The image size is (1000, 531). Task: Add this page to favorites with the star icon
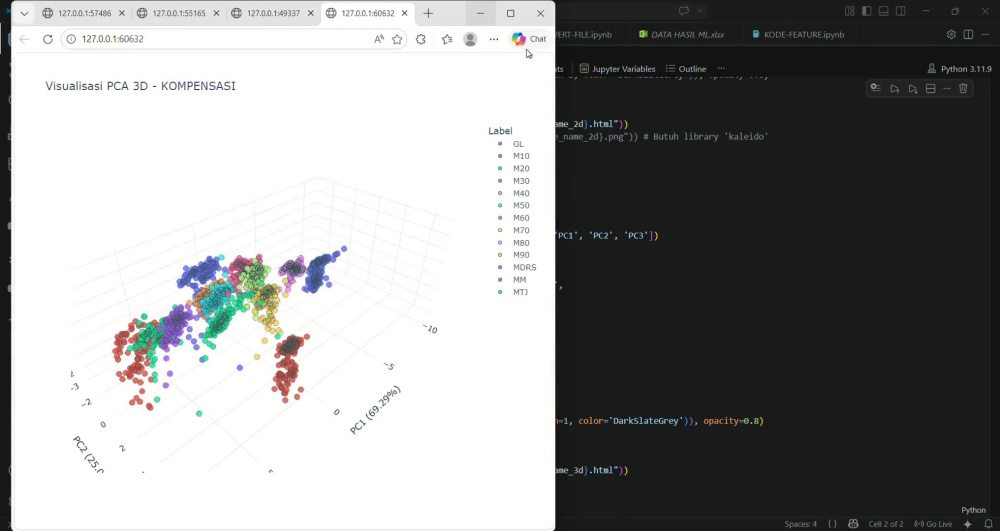pos(397,39)
